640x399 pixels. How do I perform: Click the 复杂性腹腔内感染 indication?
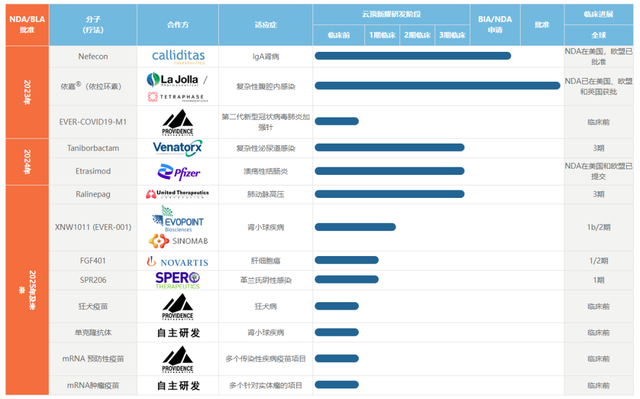coord(266,86)
